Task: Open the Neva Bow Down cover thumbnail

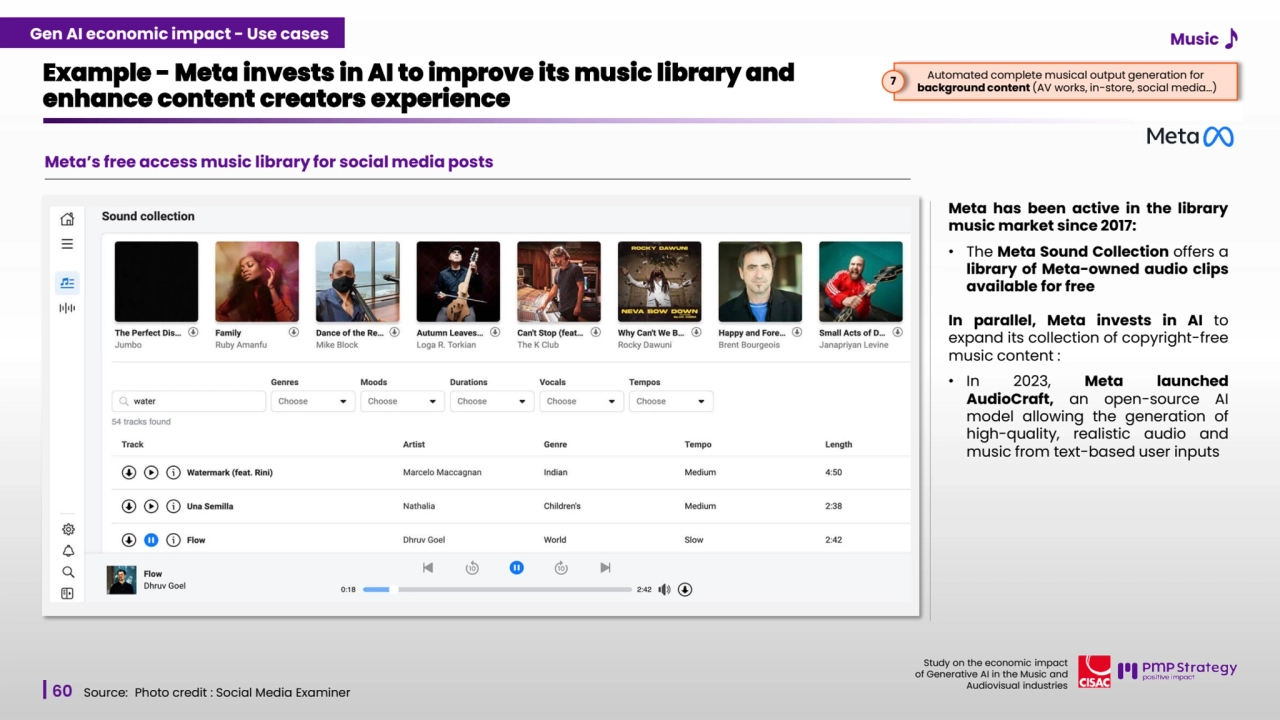Action: click(660, 282)
